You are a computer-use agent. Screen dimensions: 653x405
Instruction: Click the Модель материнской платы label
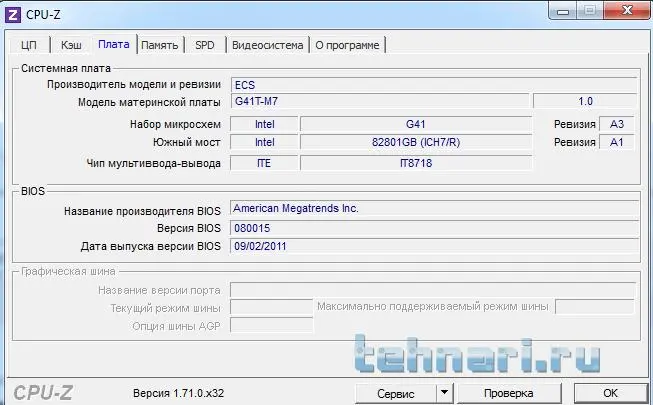149,102
